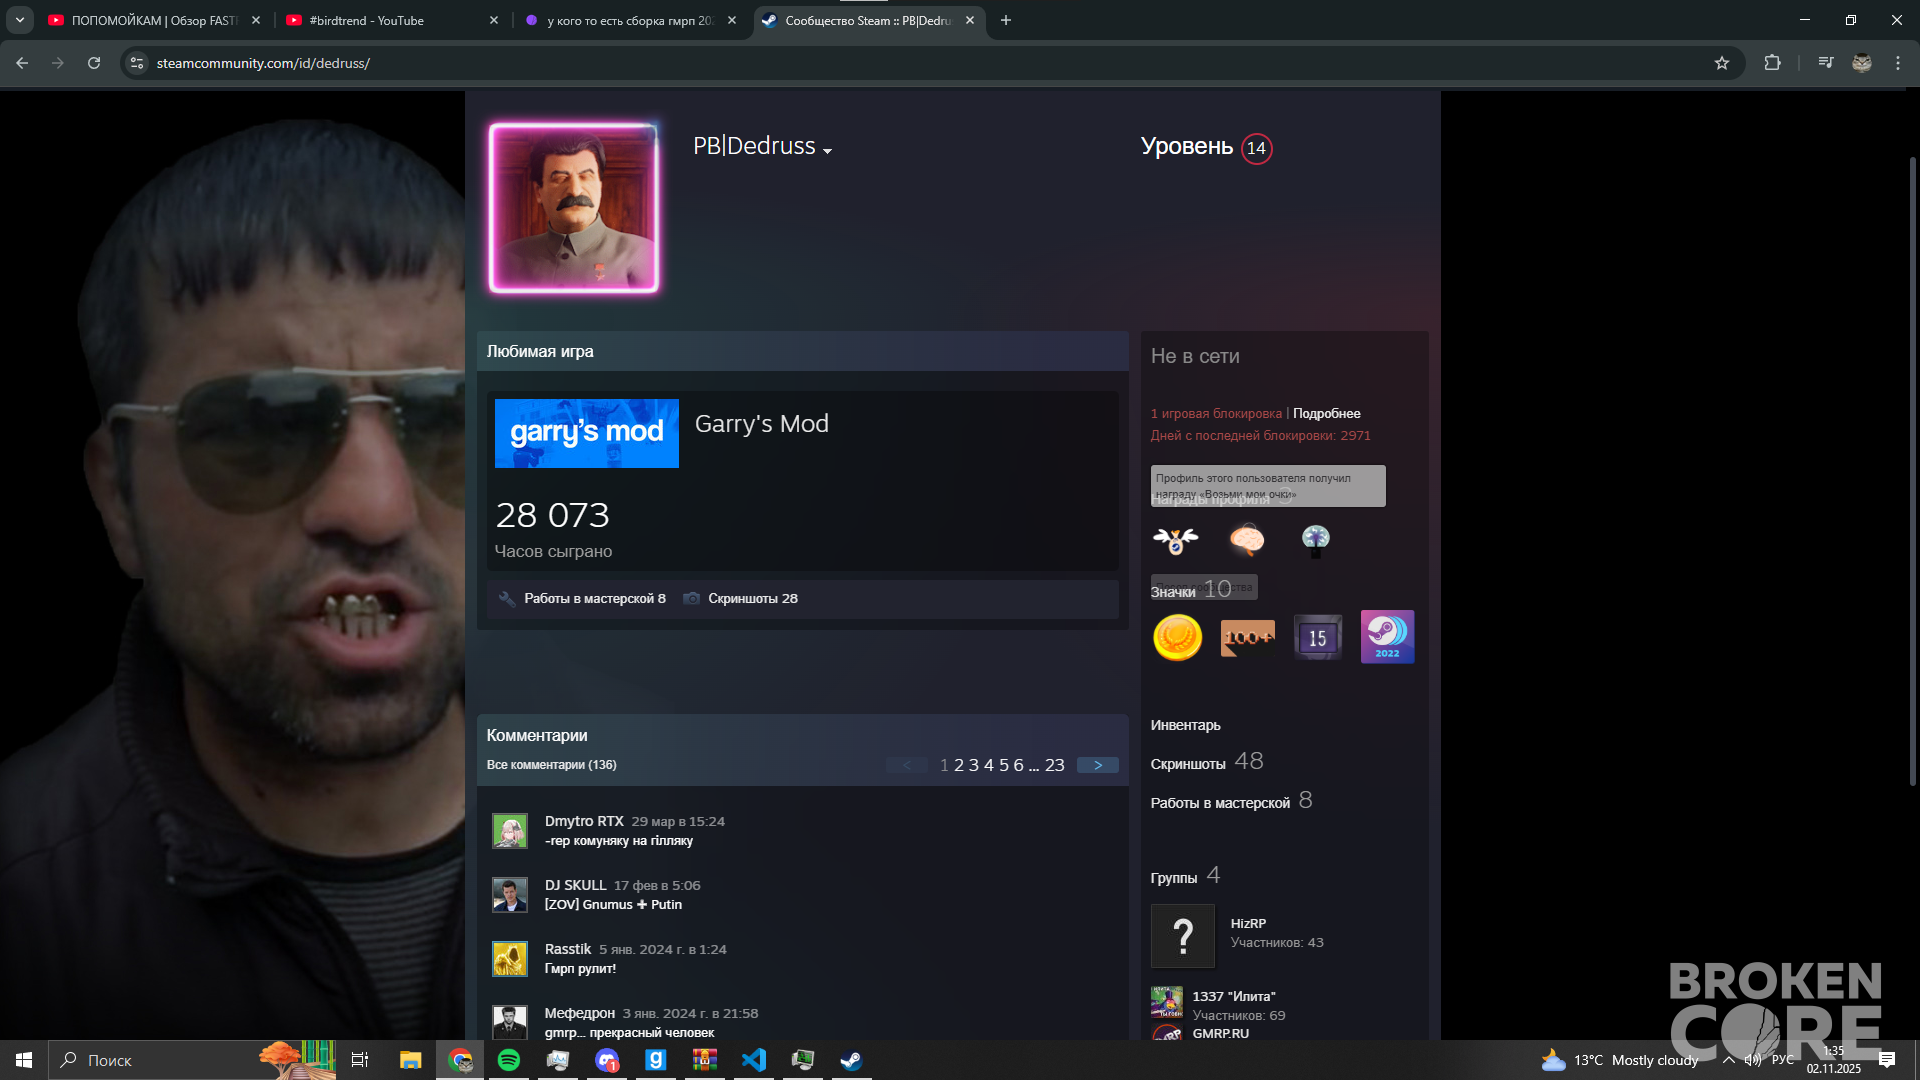Open the Инвентарь link
Viewport: 1920px width, 1080px height.
(1186, 726)
